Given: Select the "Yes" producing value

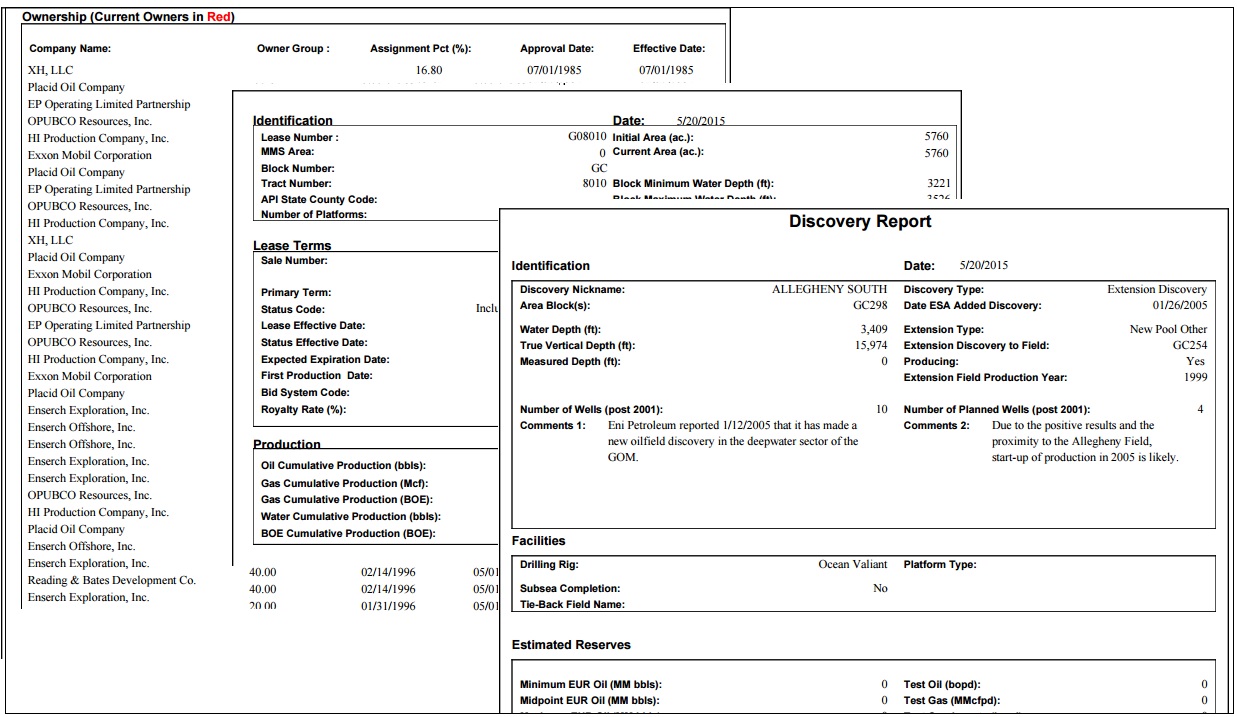Looking at the screenshot, I should point(1196,362).
